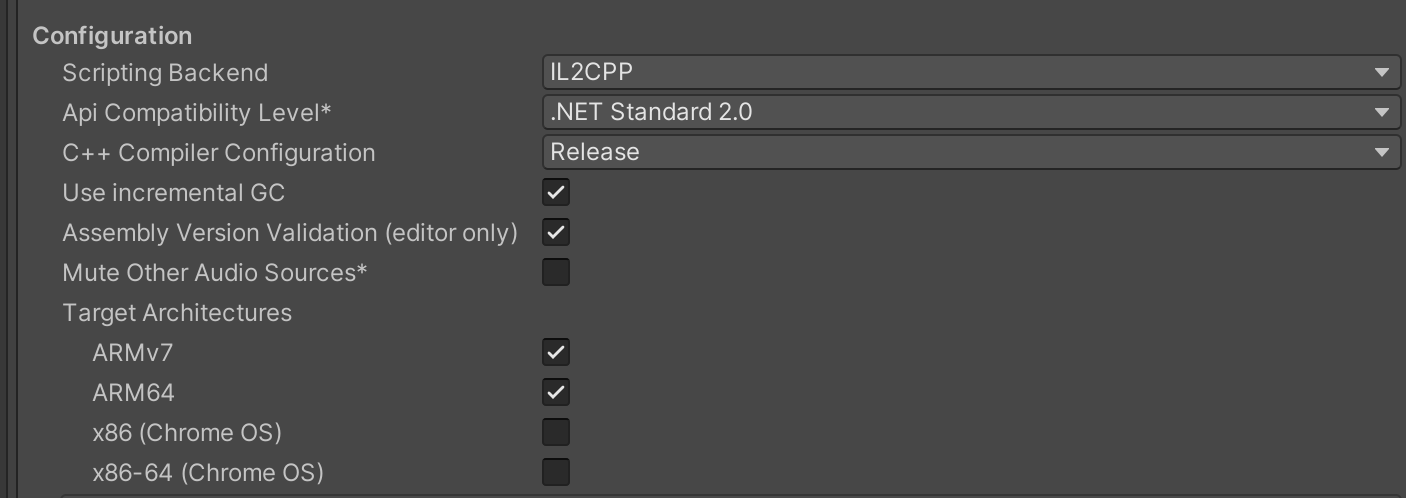Click the C++ Compiler Configuration label

[x=218, y=153]
